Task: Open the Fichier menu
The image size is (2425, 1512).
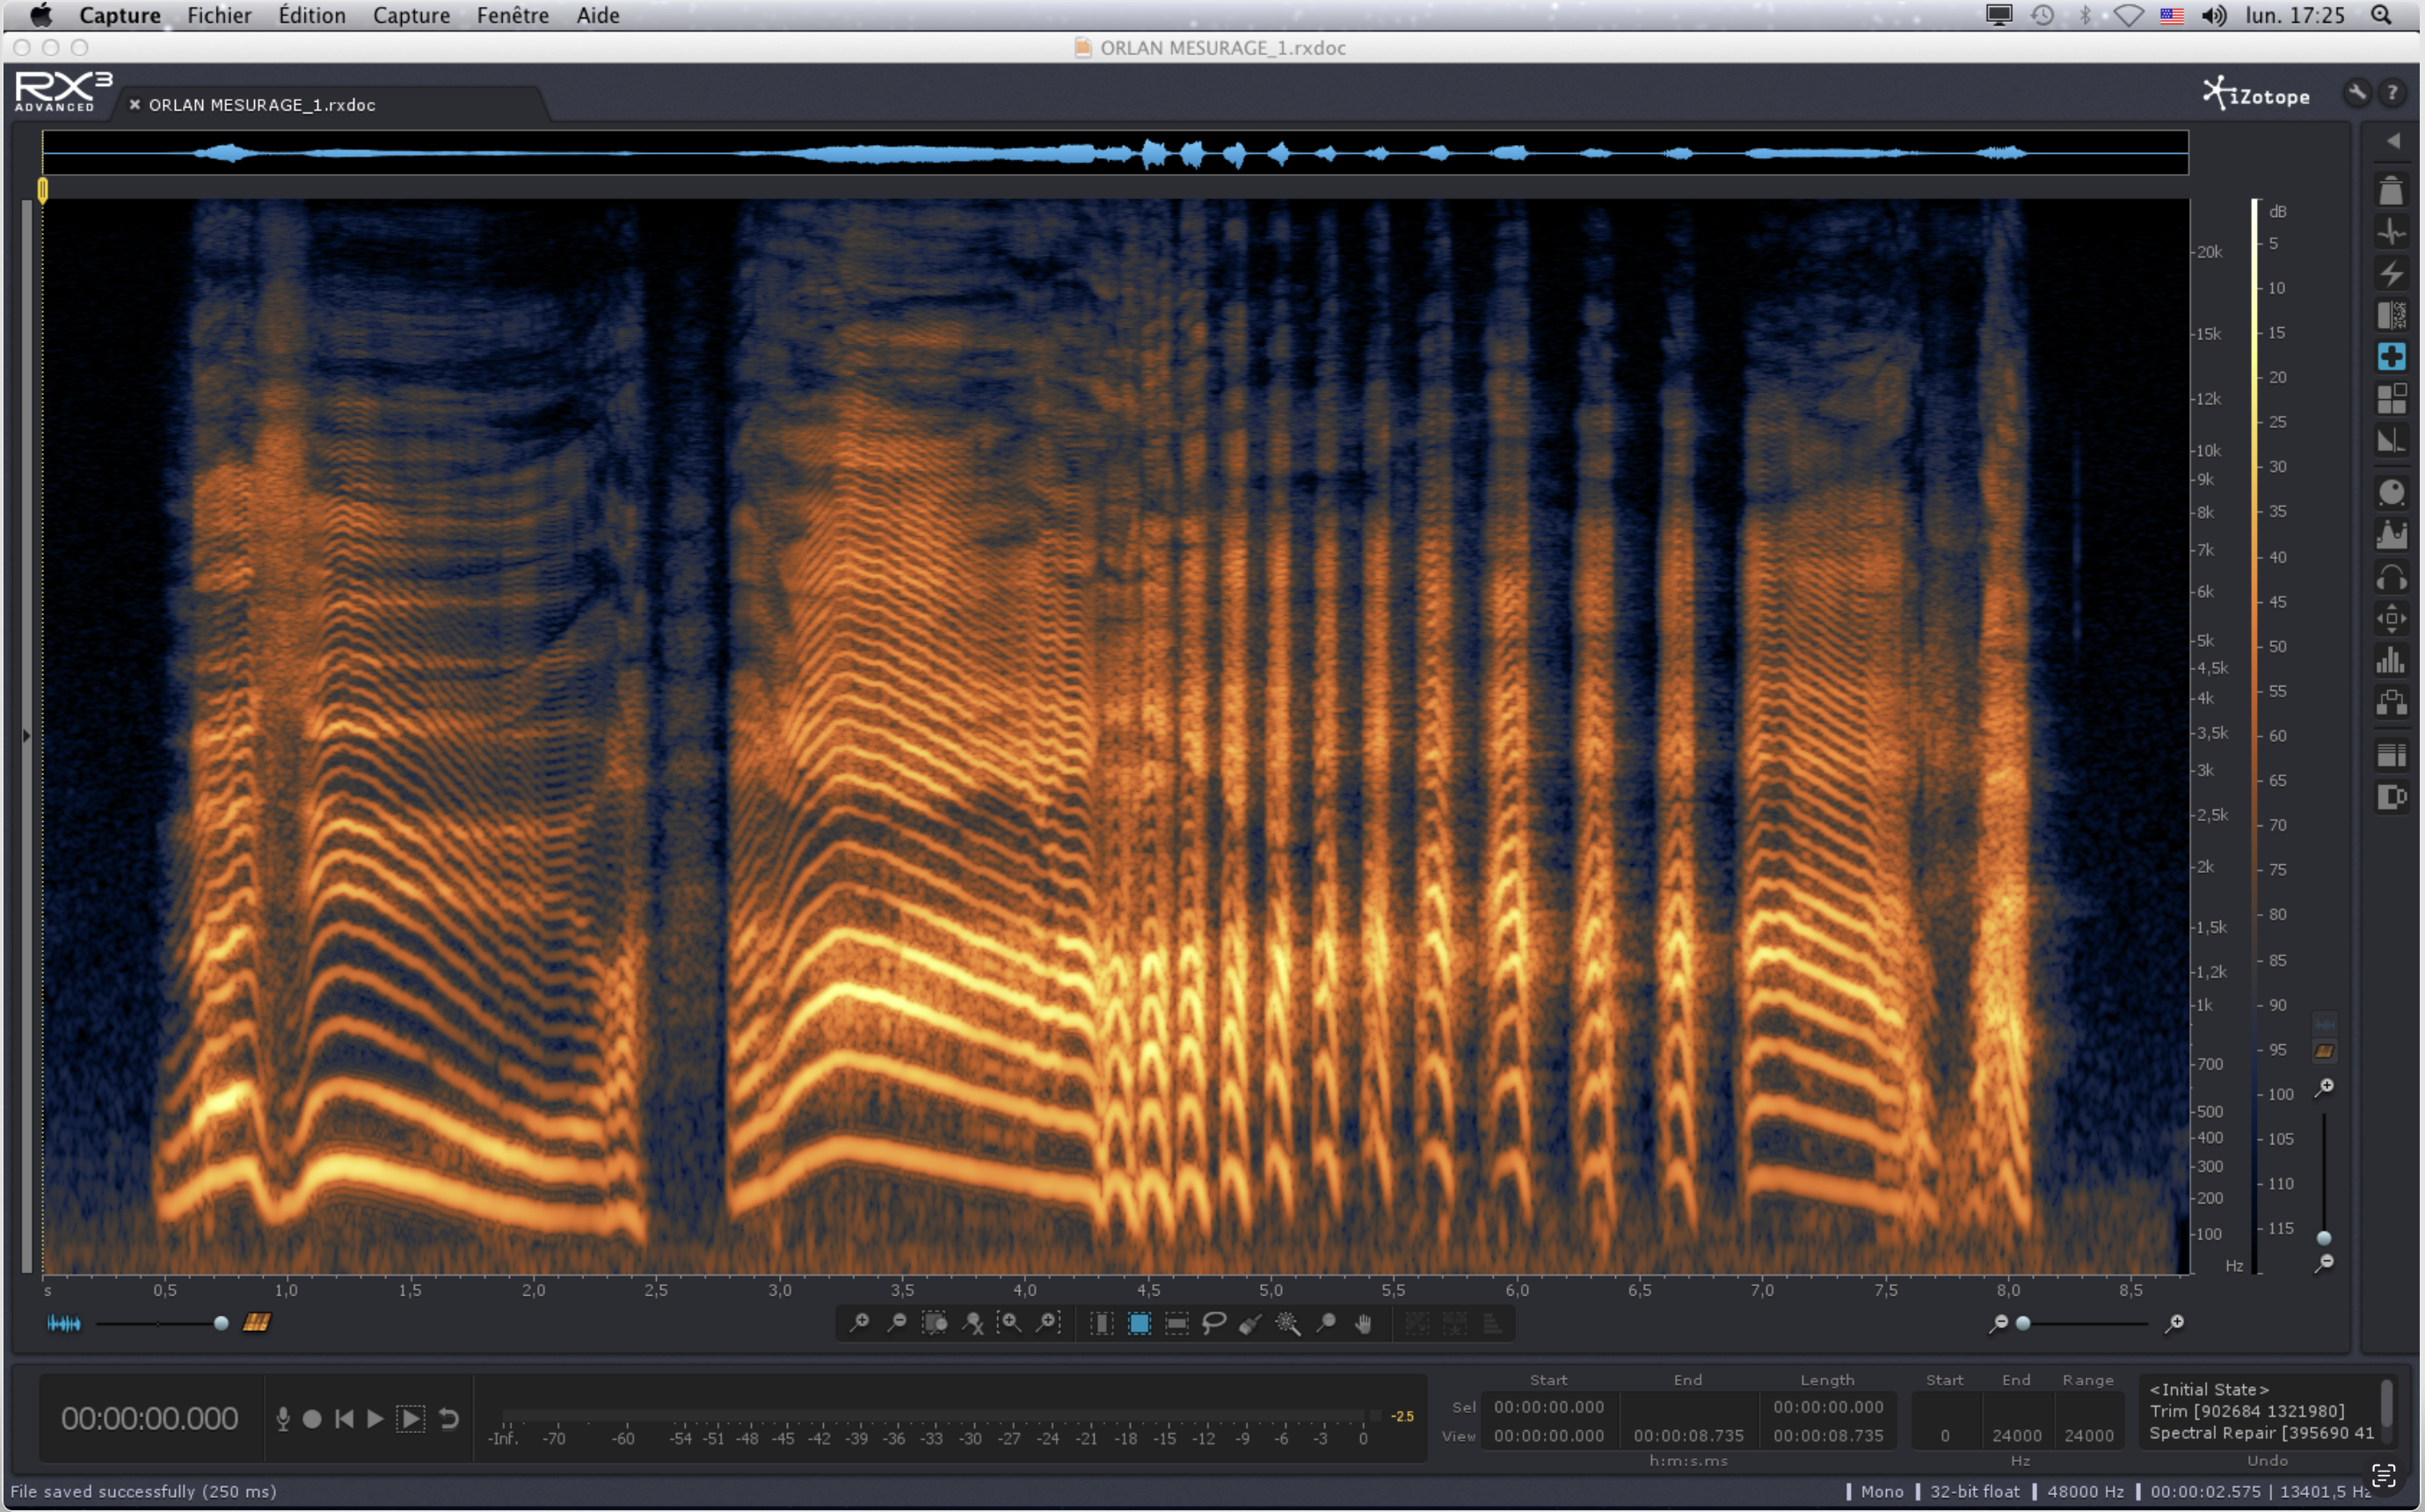Action: coord(219,15)
